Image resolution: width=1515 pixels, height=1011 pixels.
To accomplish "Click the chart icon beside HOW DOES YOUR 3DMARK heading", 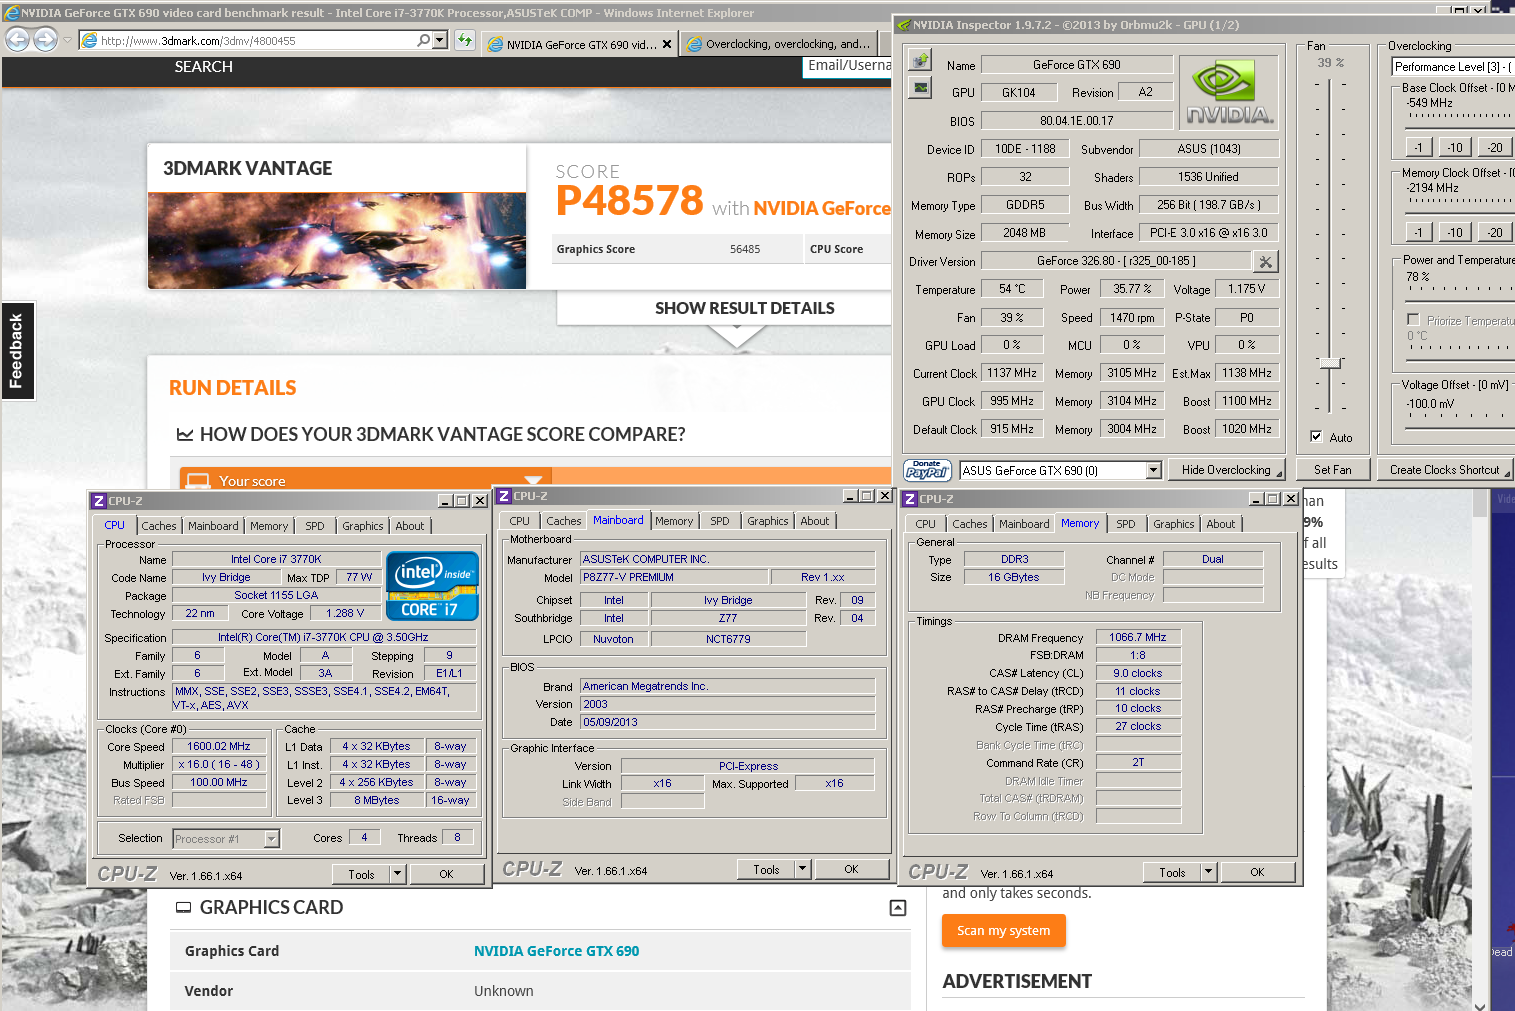I will 184,435.
